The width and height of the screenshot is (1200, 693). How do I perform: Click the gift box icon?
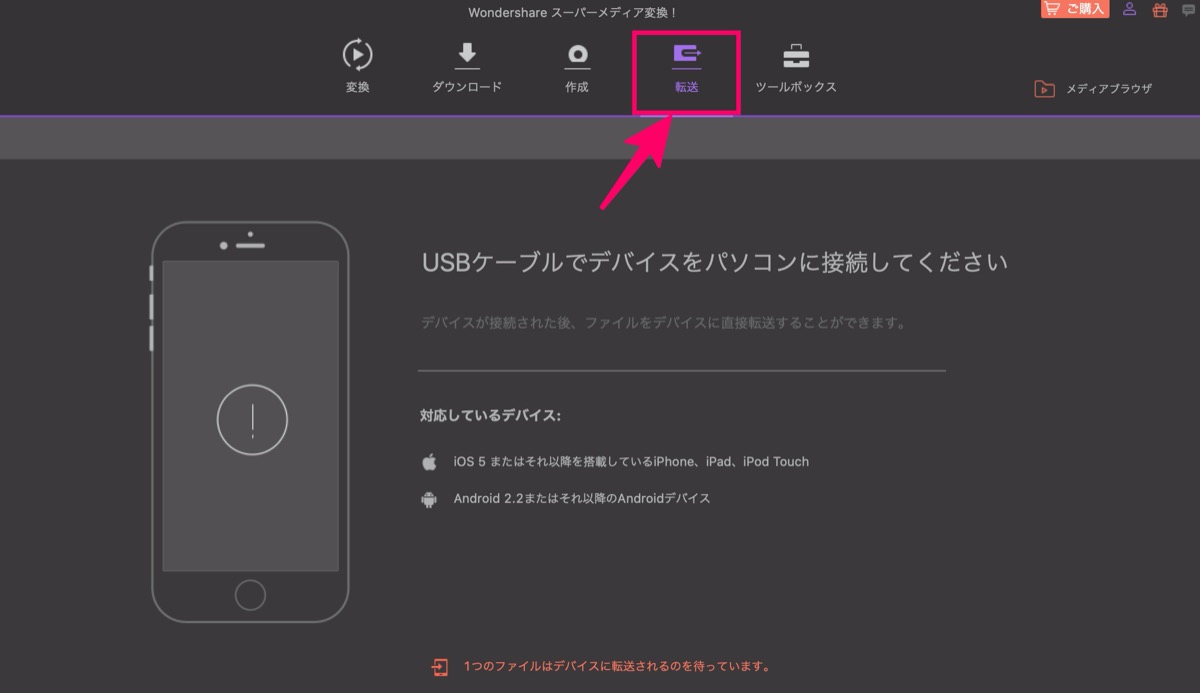pyautogui.click(x=1160, y=10)
